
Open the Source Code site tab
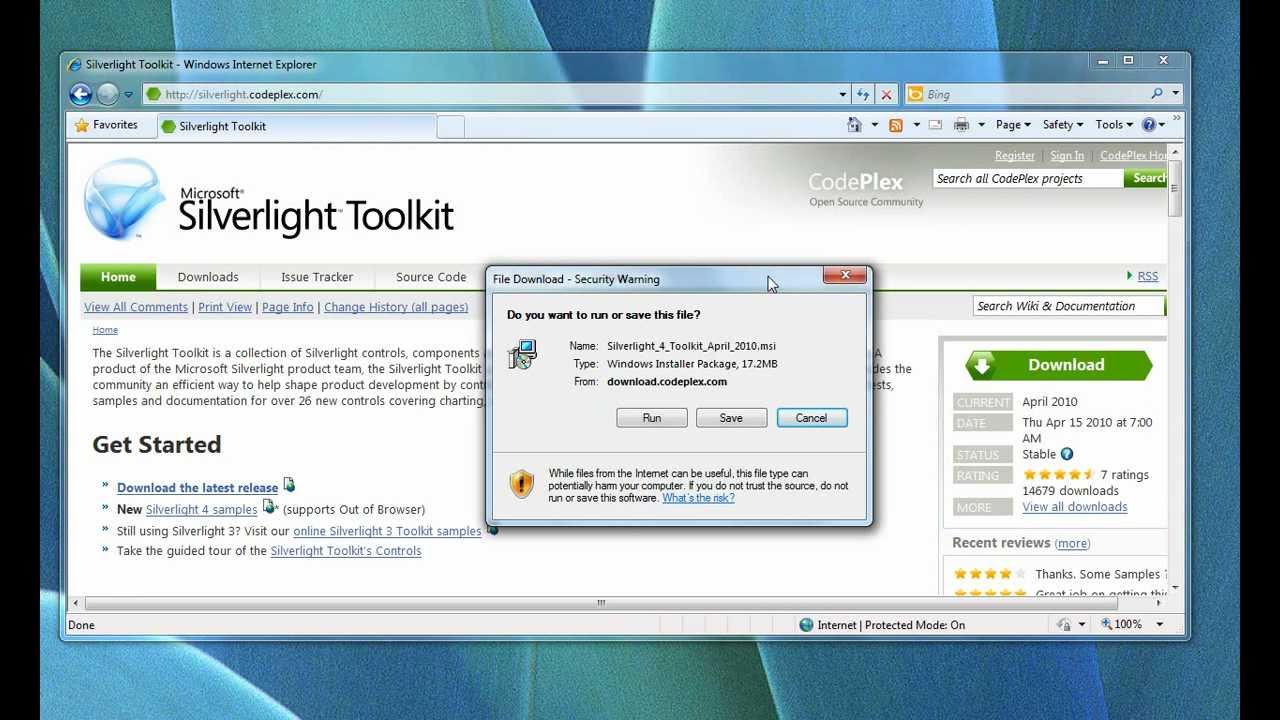point(431,277)
